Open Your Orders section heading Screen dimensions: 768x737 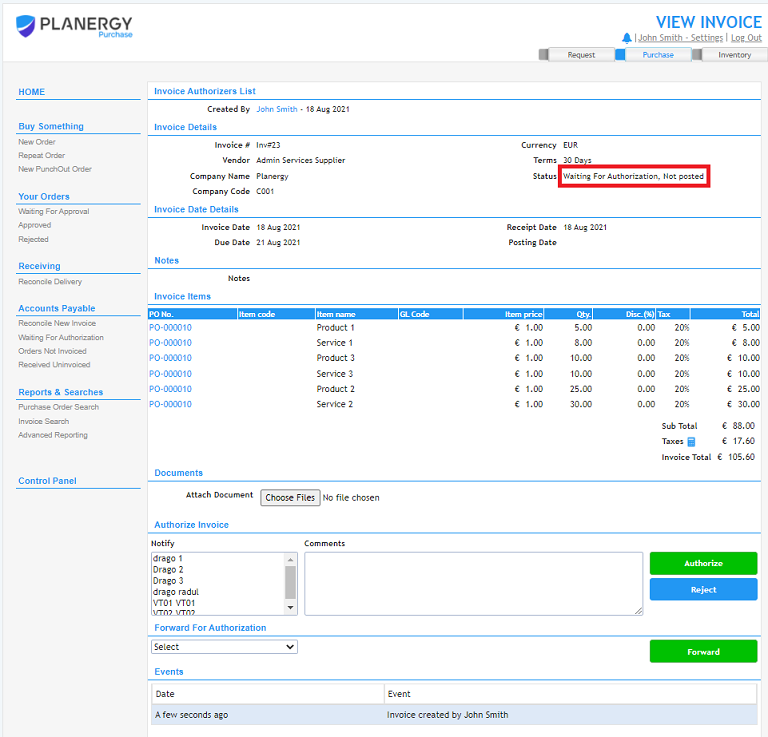[44, 197]
